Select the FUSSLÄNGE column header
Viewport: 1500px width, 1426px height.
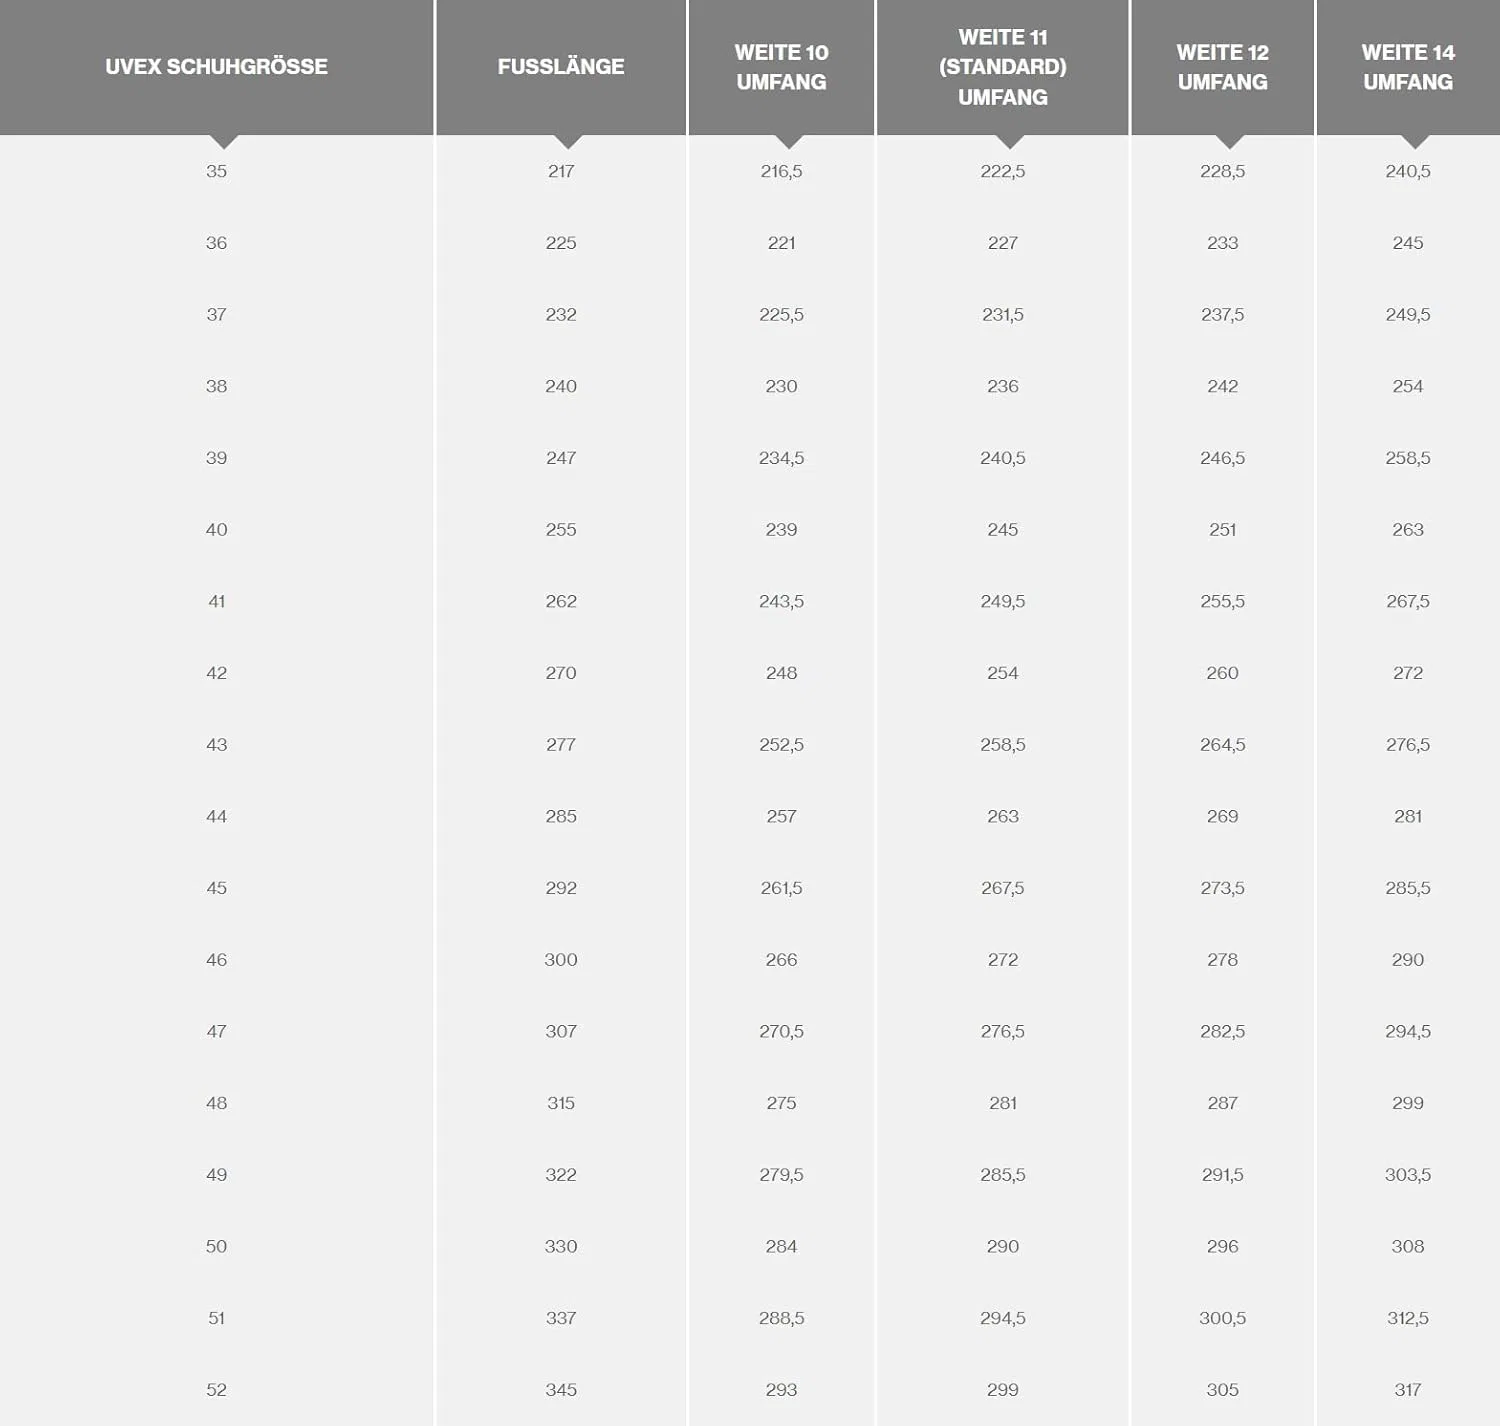(561, 66)
